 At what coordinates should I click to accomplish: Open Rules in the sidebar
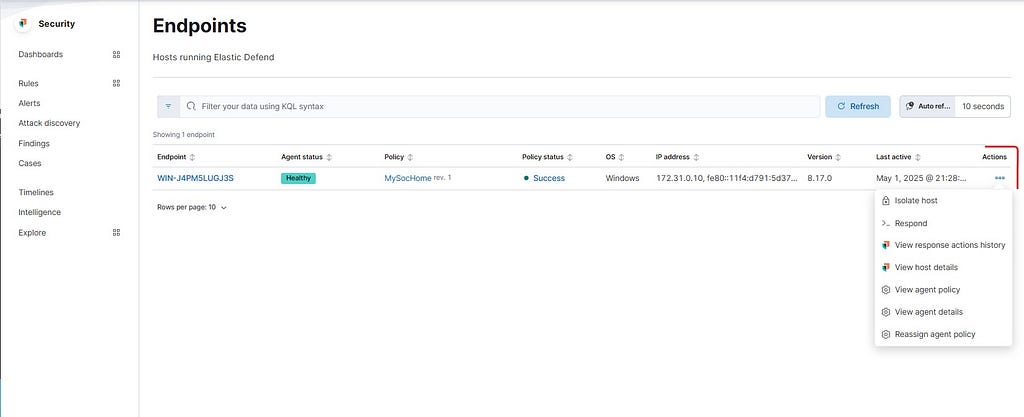(x=28, y=84)
